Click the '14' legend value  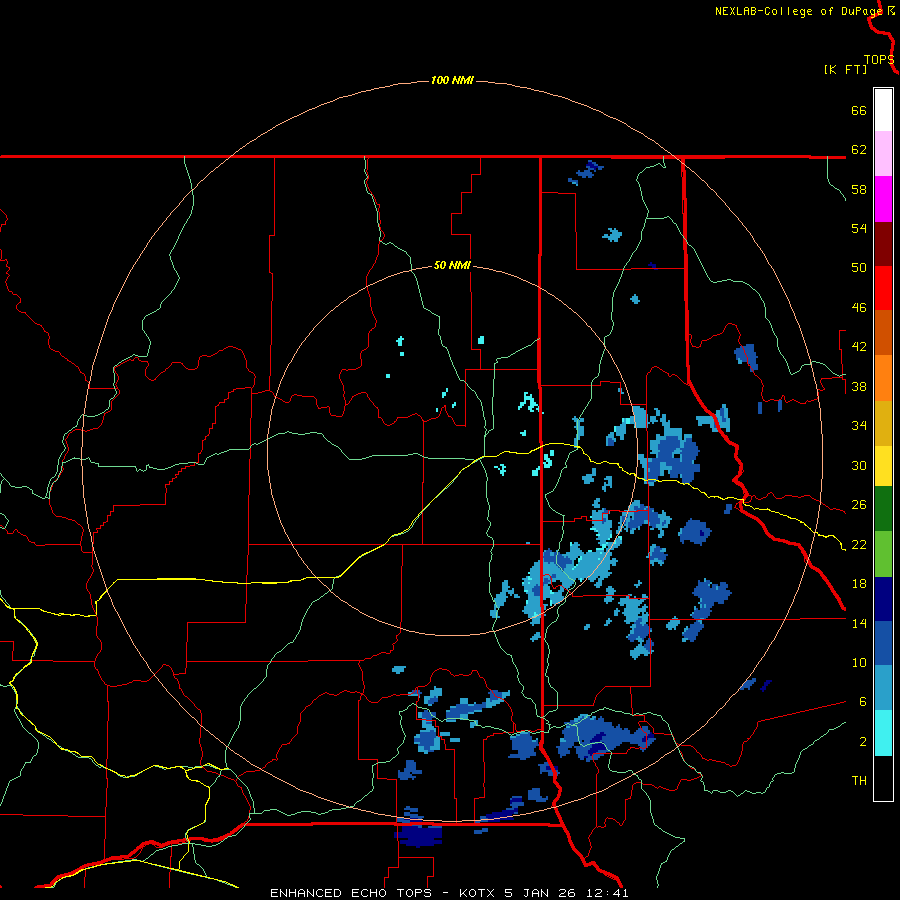tap(859, 623)
